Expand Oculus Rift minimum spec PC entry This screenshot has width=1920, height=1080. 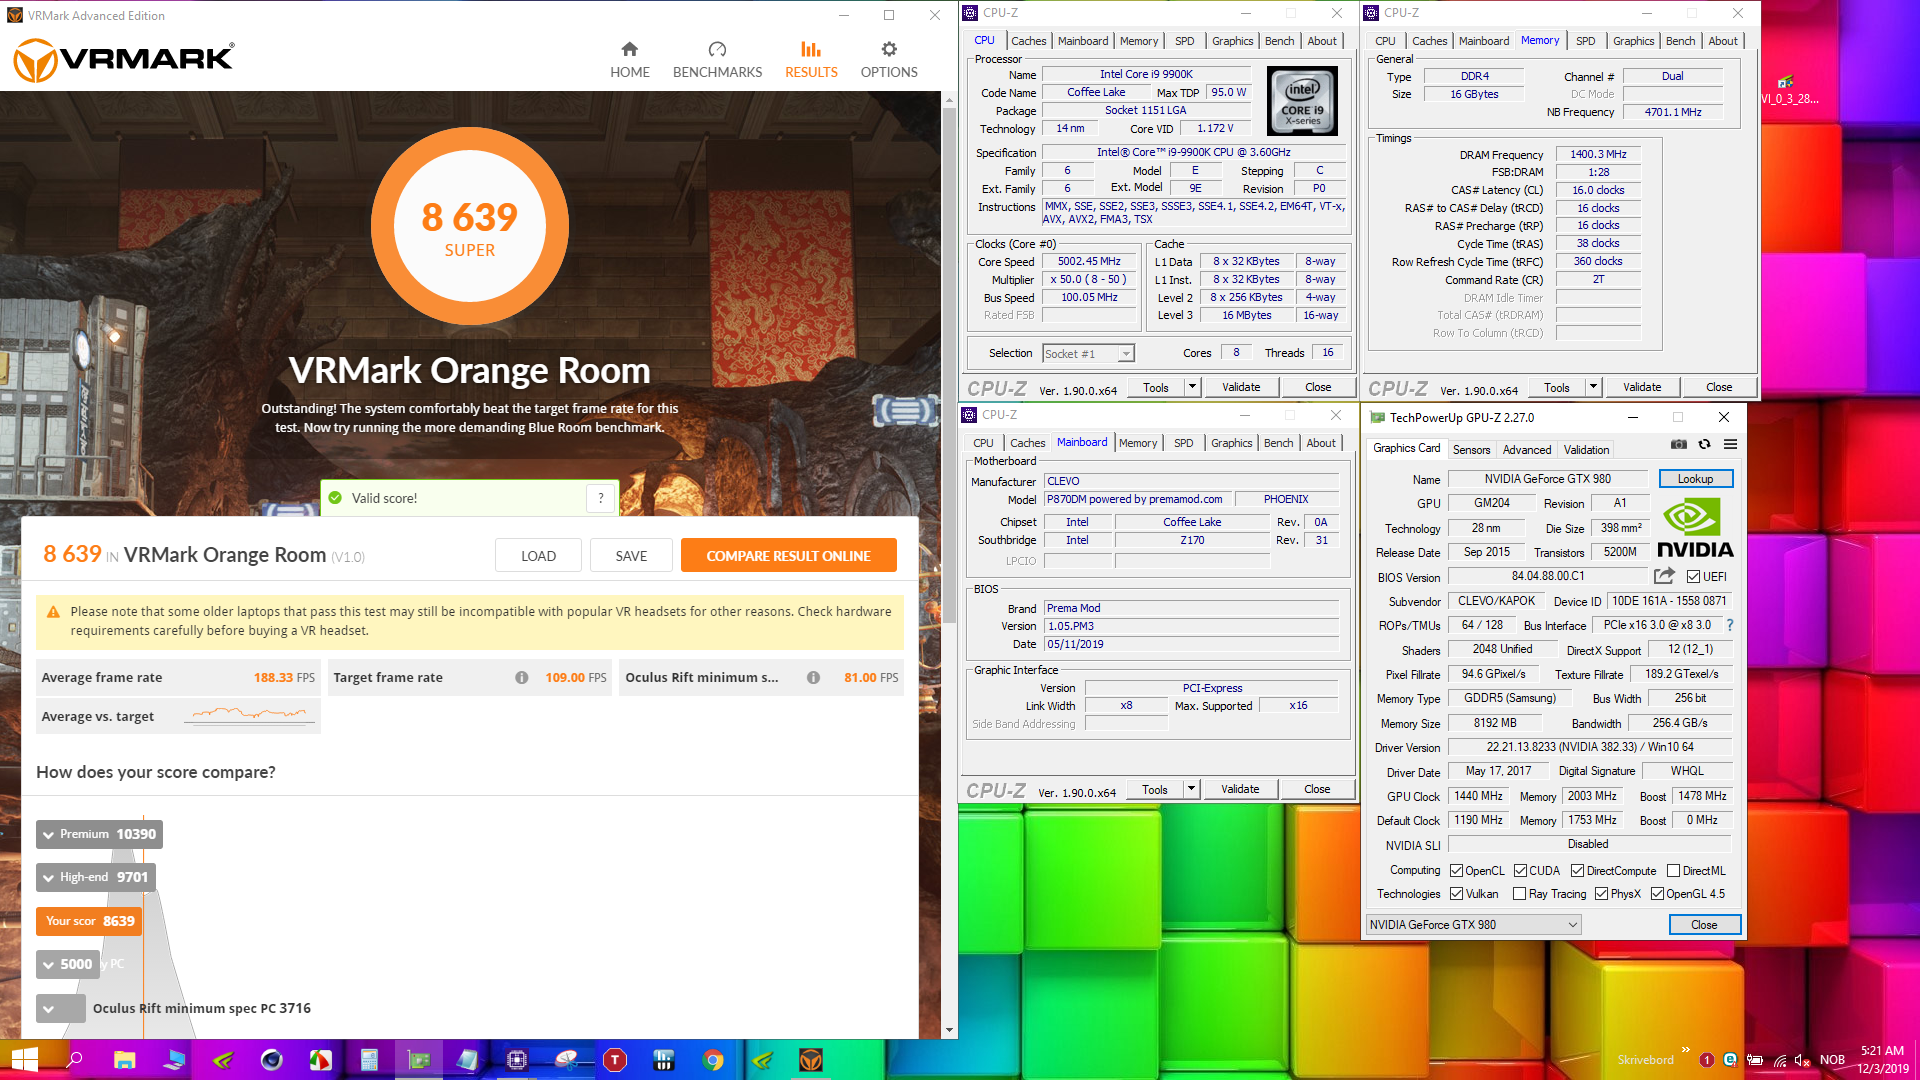(60, 1008)
